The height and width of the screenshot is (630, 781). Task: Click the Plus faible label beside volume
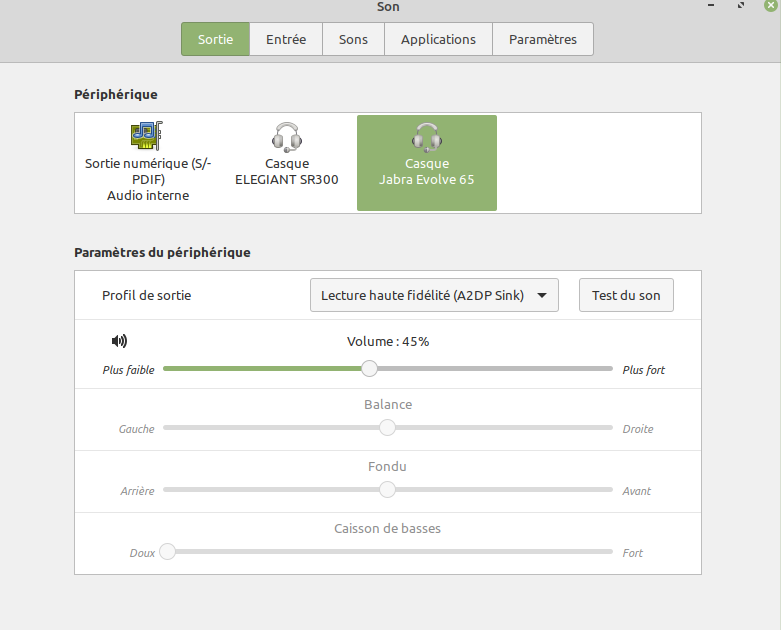(128, 370)
